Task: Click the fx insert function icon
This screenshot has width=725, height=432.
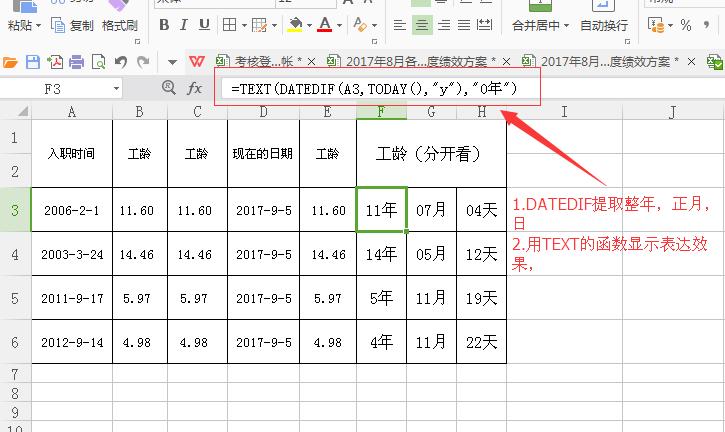Action: [194, 88]
